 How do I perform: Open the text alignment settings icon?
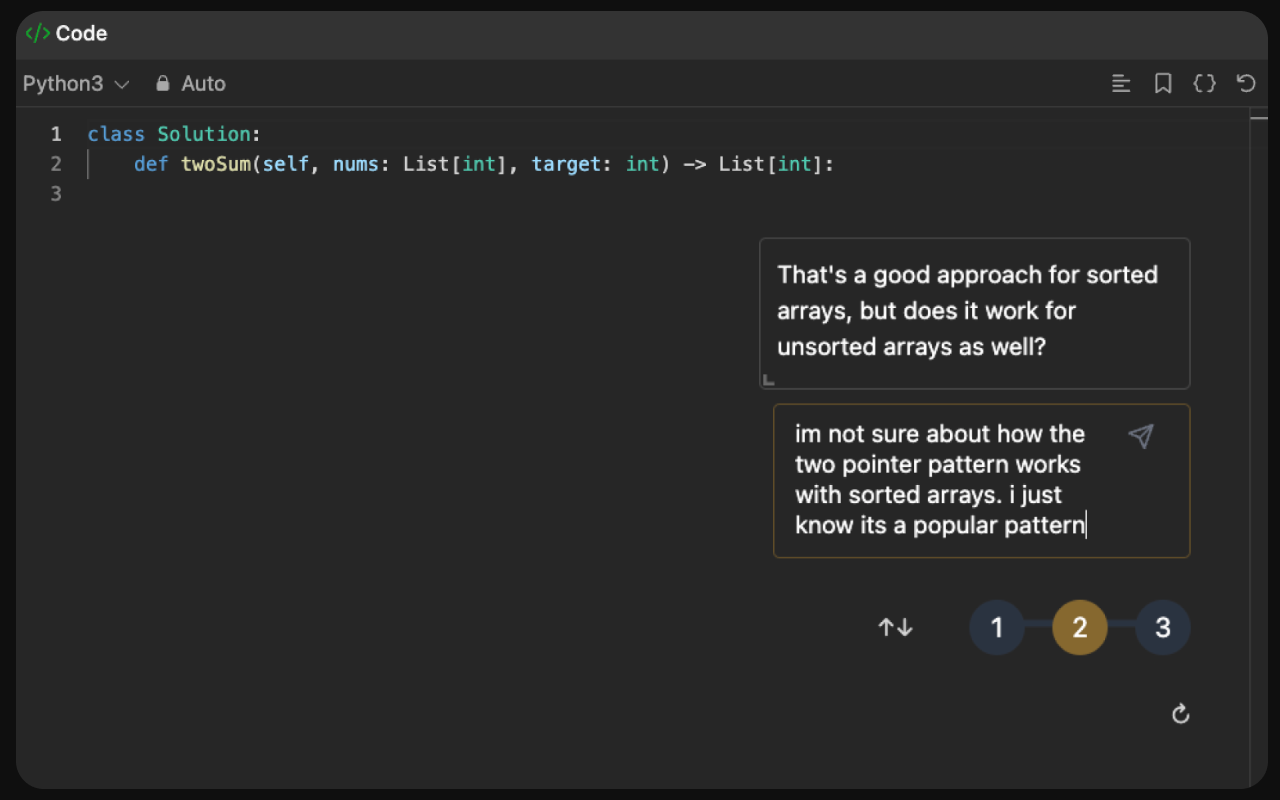[x=1121, y=83]
